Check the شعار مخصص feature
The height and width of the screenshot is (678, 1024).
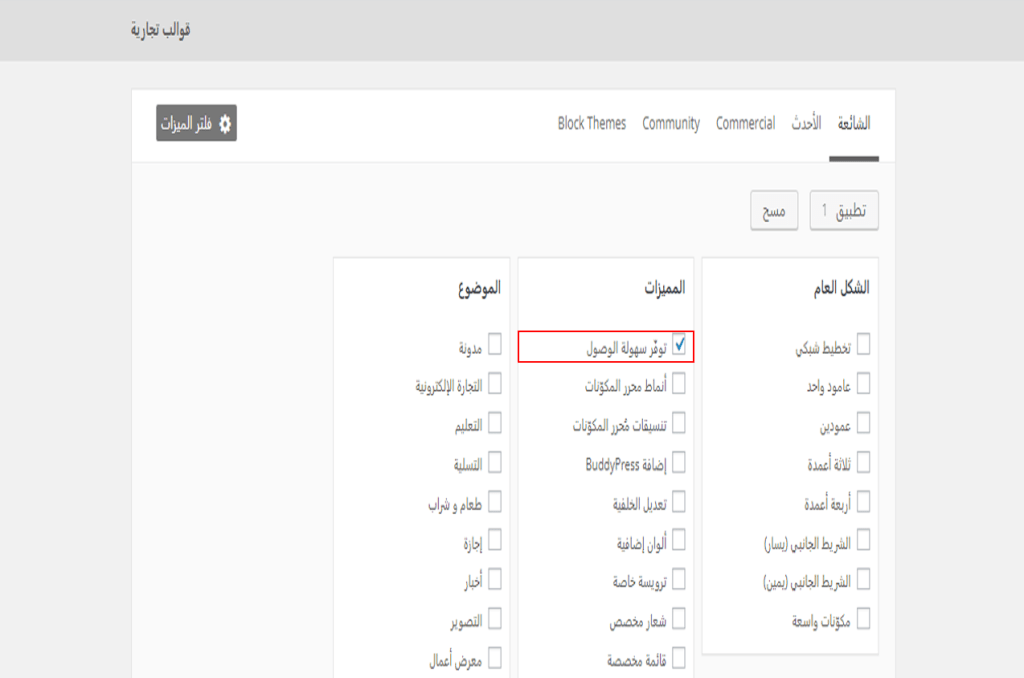pos(679,619)
